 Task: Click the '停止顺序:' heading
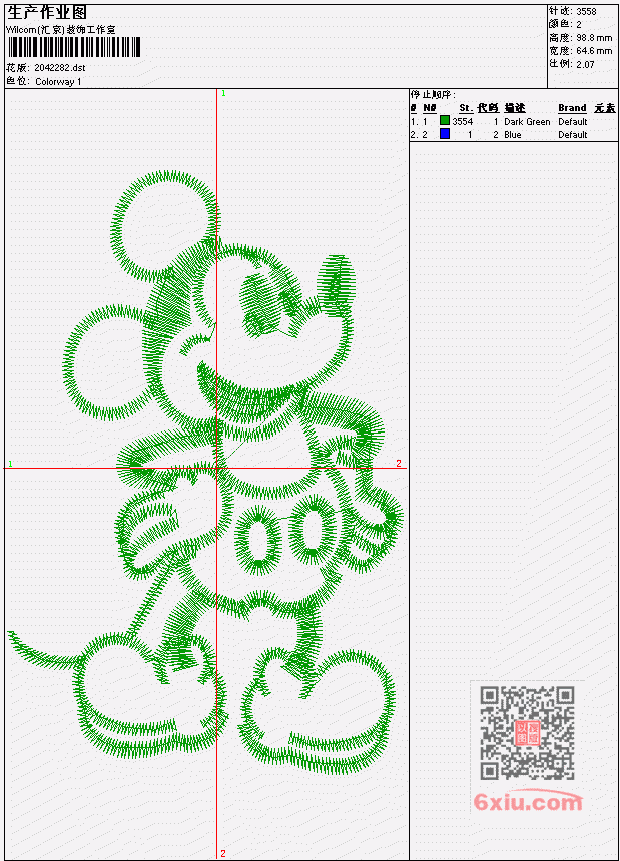[x=433, y=94]
